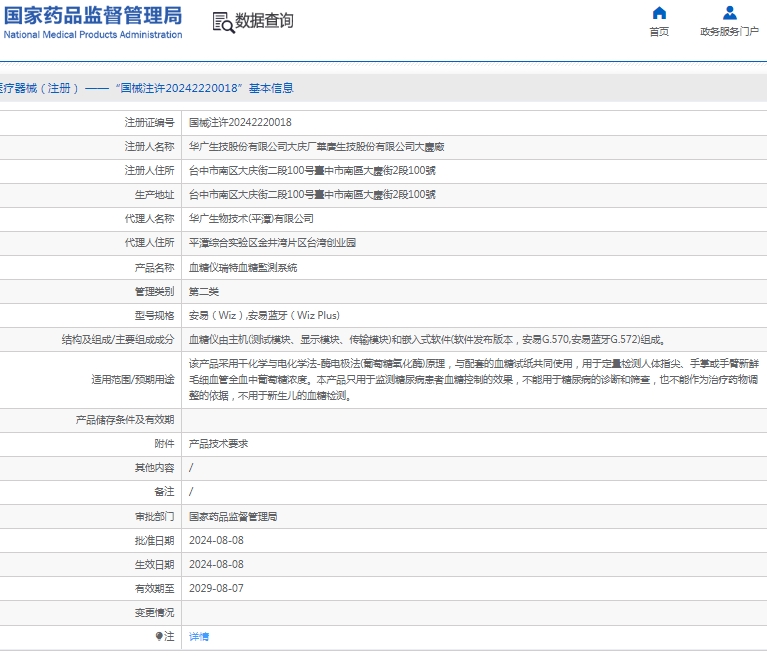767x656 pixels.
Task: Click the 注册人住所 address value
Action: [x=312, y=170]
